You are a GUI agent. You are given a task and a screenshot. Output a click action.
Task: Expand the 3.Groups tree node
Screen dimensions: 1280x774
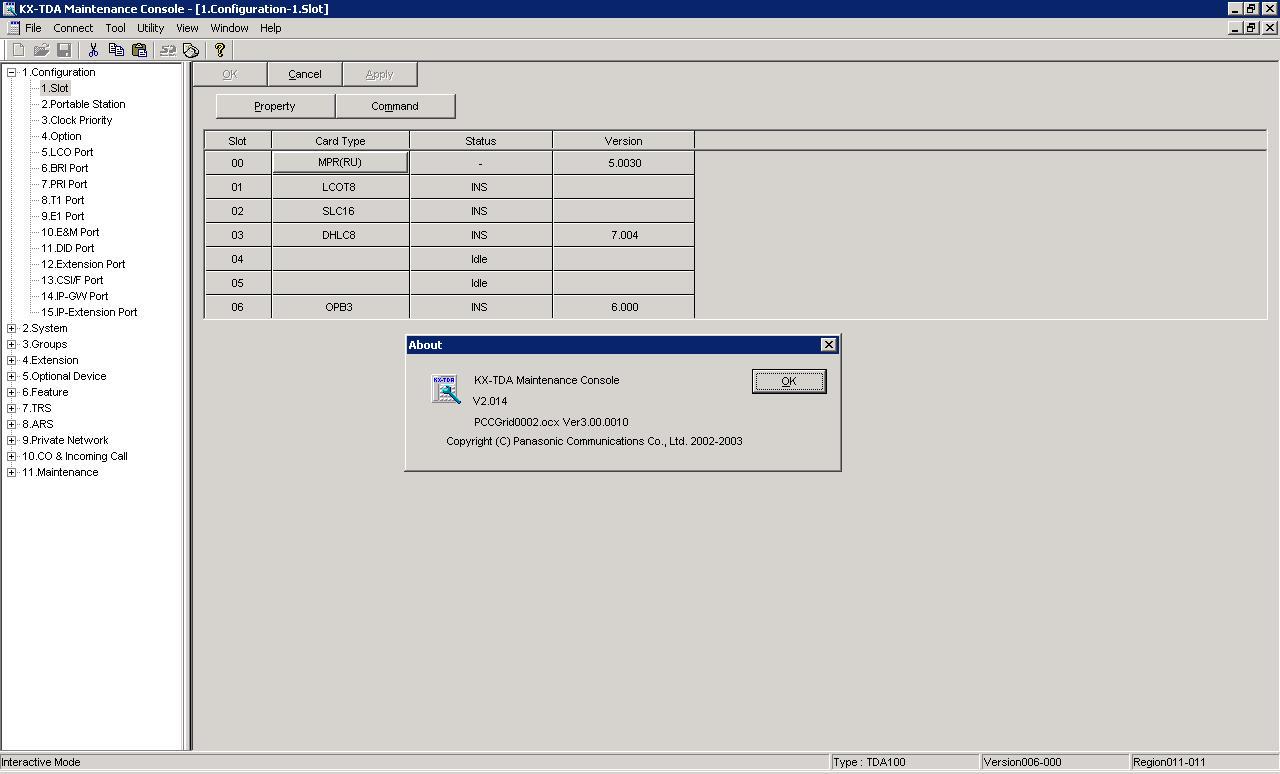point(12,344)
